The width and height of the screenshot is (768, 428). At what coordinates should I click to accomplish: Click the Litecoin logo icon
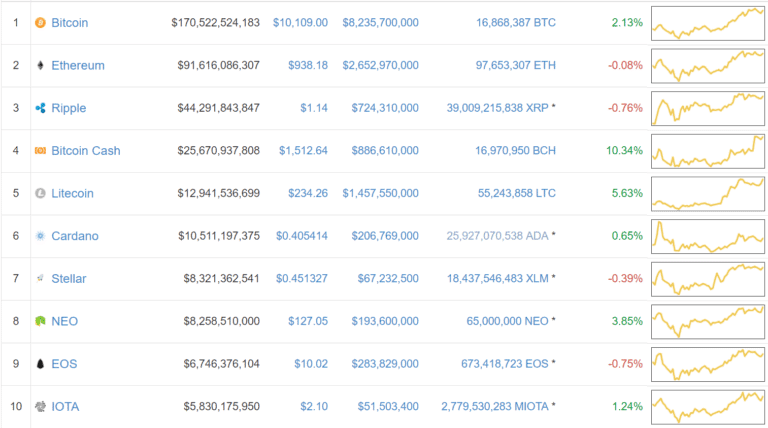[40, 193]
